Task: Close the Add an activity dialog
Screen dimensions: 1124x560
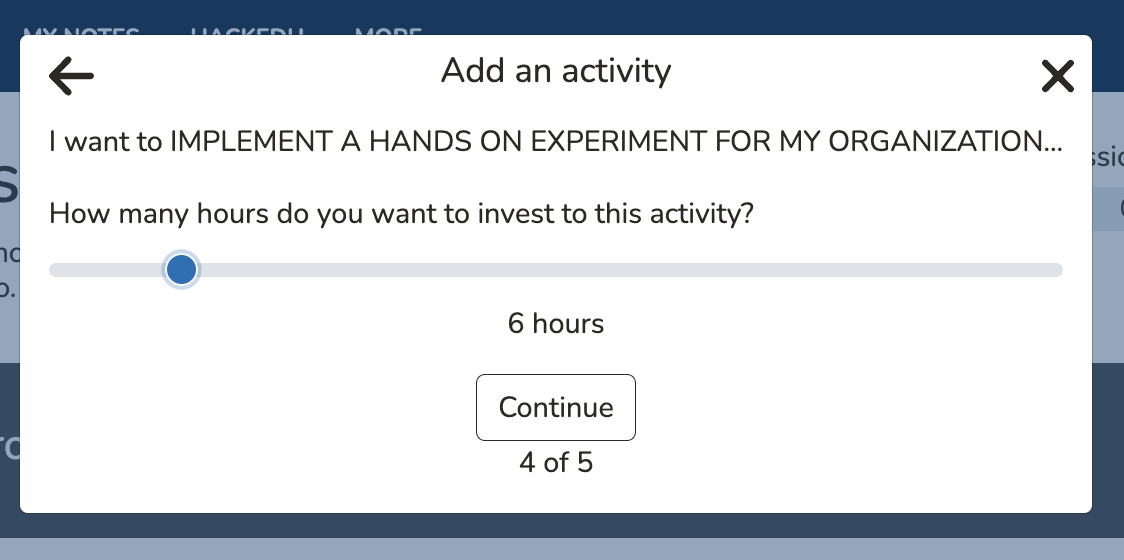Action: point(1057,76)
